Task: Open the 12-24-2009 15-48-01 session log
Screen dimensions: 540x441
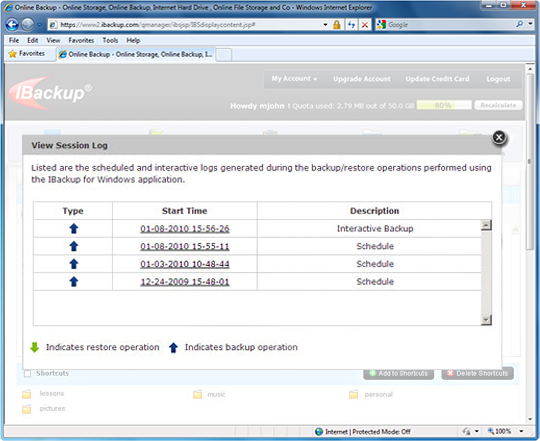Action: (x=185, y=282)
